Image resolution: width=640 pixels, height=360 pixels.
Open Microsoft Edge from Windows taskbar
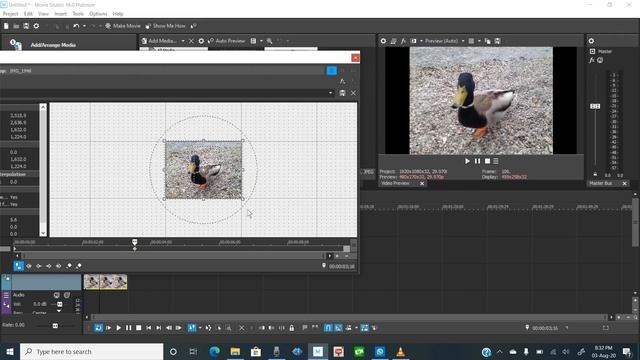214,351
